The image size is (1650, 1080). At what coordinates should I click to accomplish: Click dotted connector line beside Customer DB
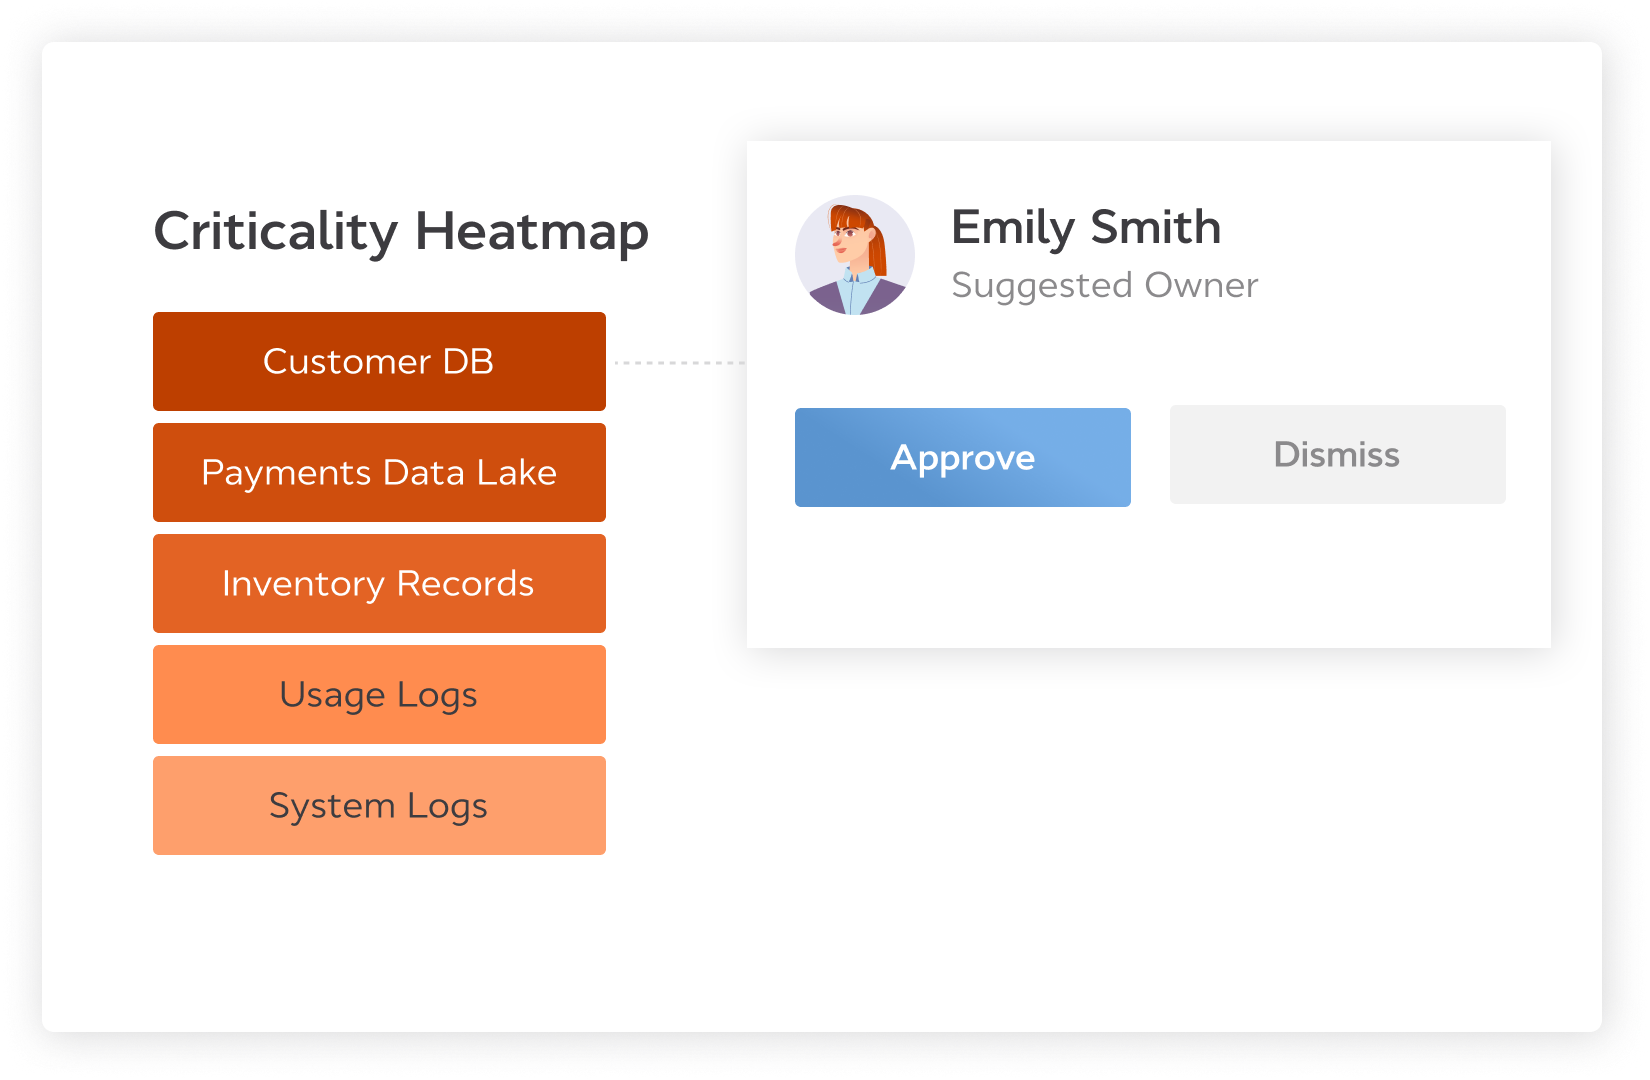[x=678, y=362]
